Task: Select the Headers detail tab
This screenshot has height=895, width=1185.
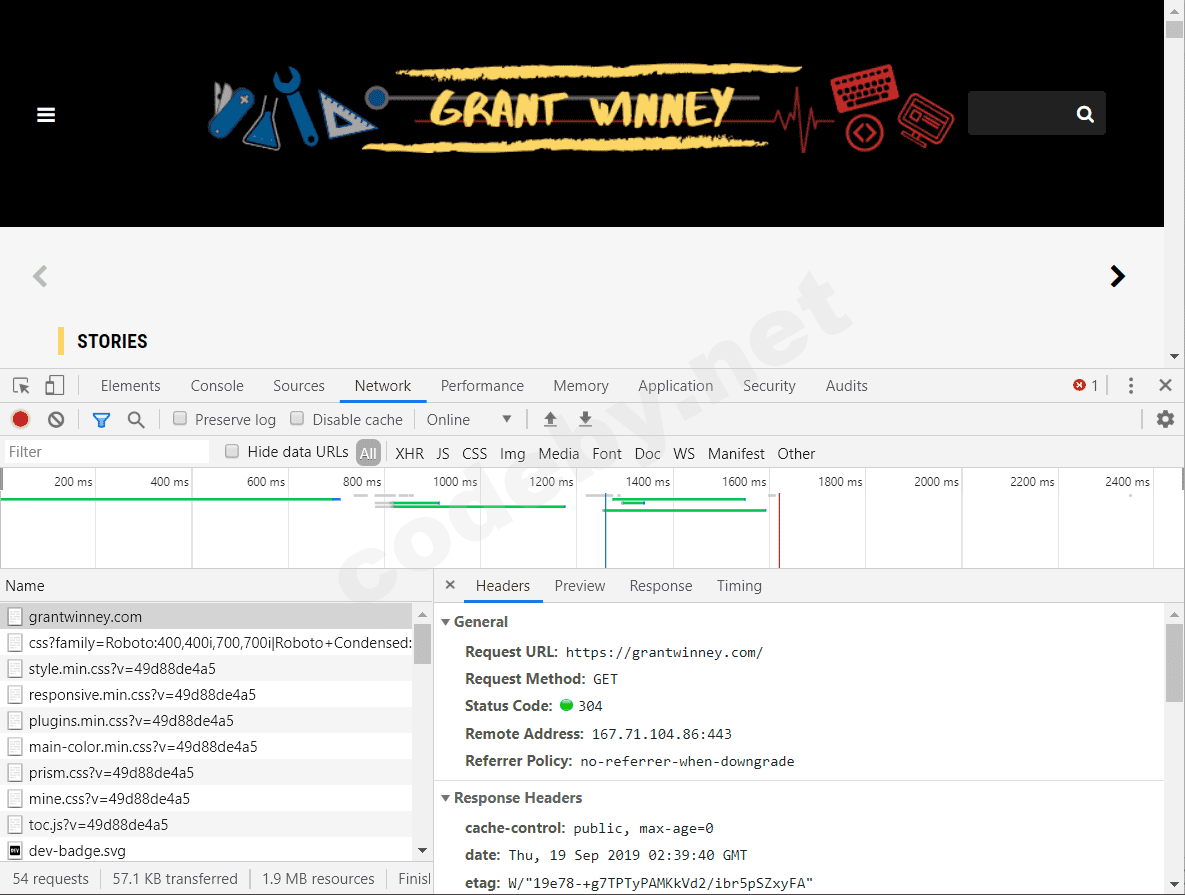Action: (503, 586)
